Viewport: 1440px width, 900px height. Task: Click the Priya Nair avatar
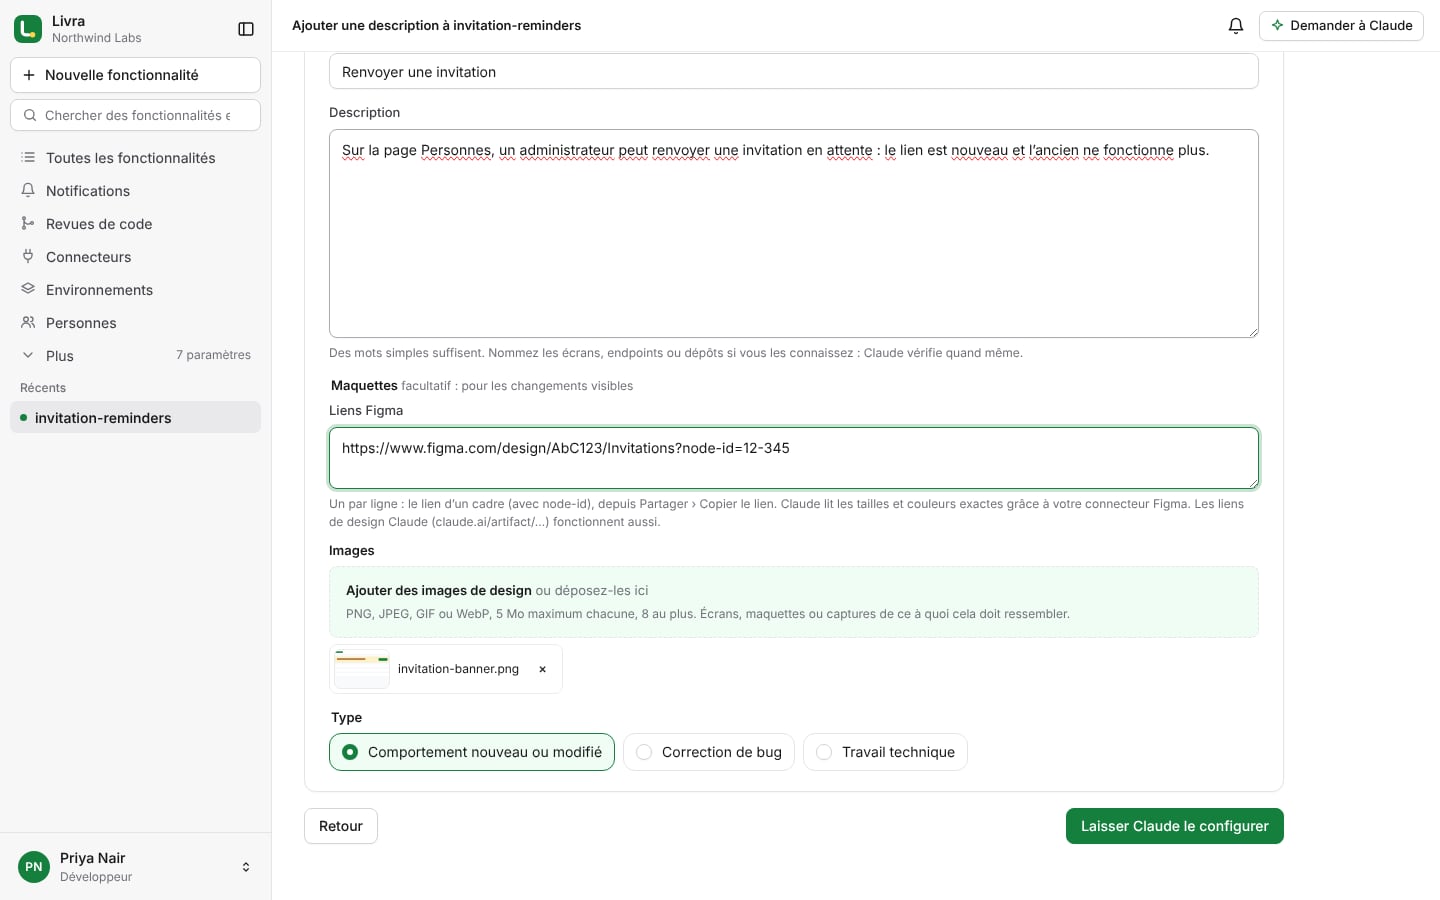pos(34,867)
